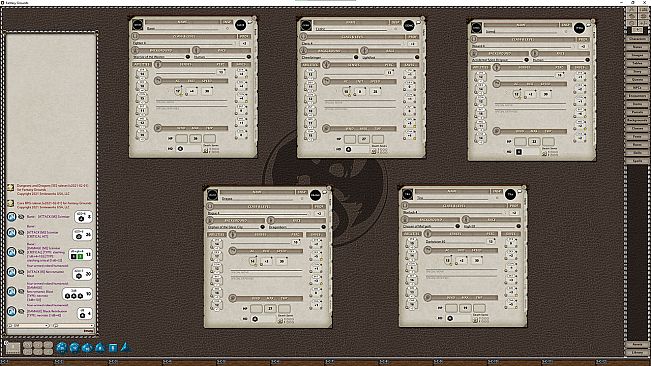
Task: Click the Skills sidebar button
Action: [x=637, y=152]
